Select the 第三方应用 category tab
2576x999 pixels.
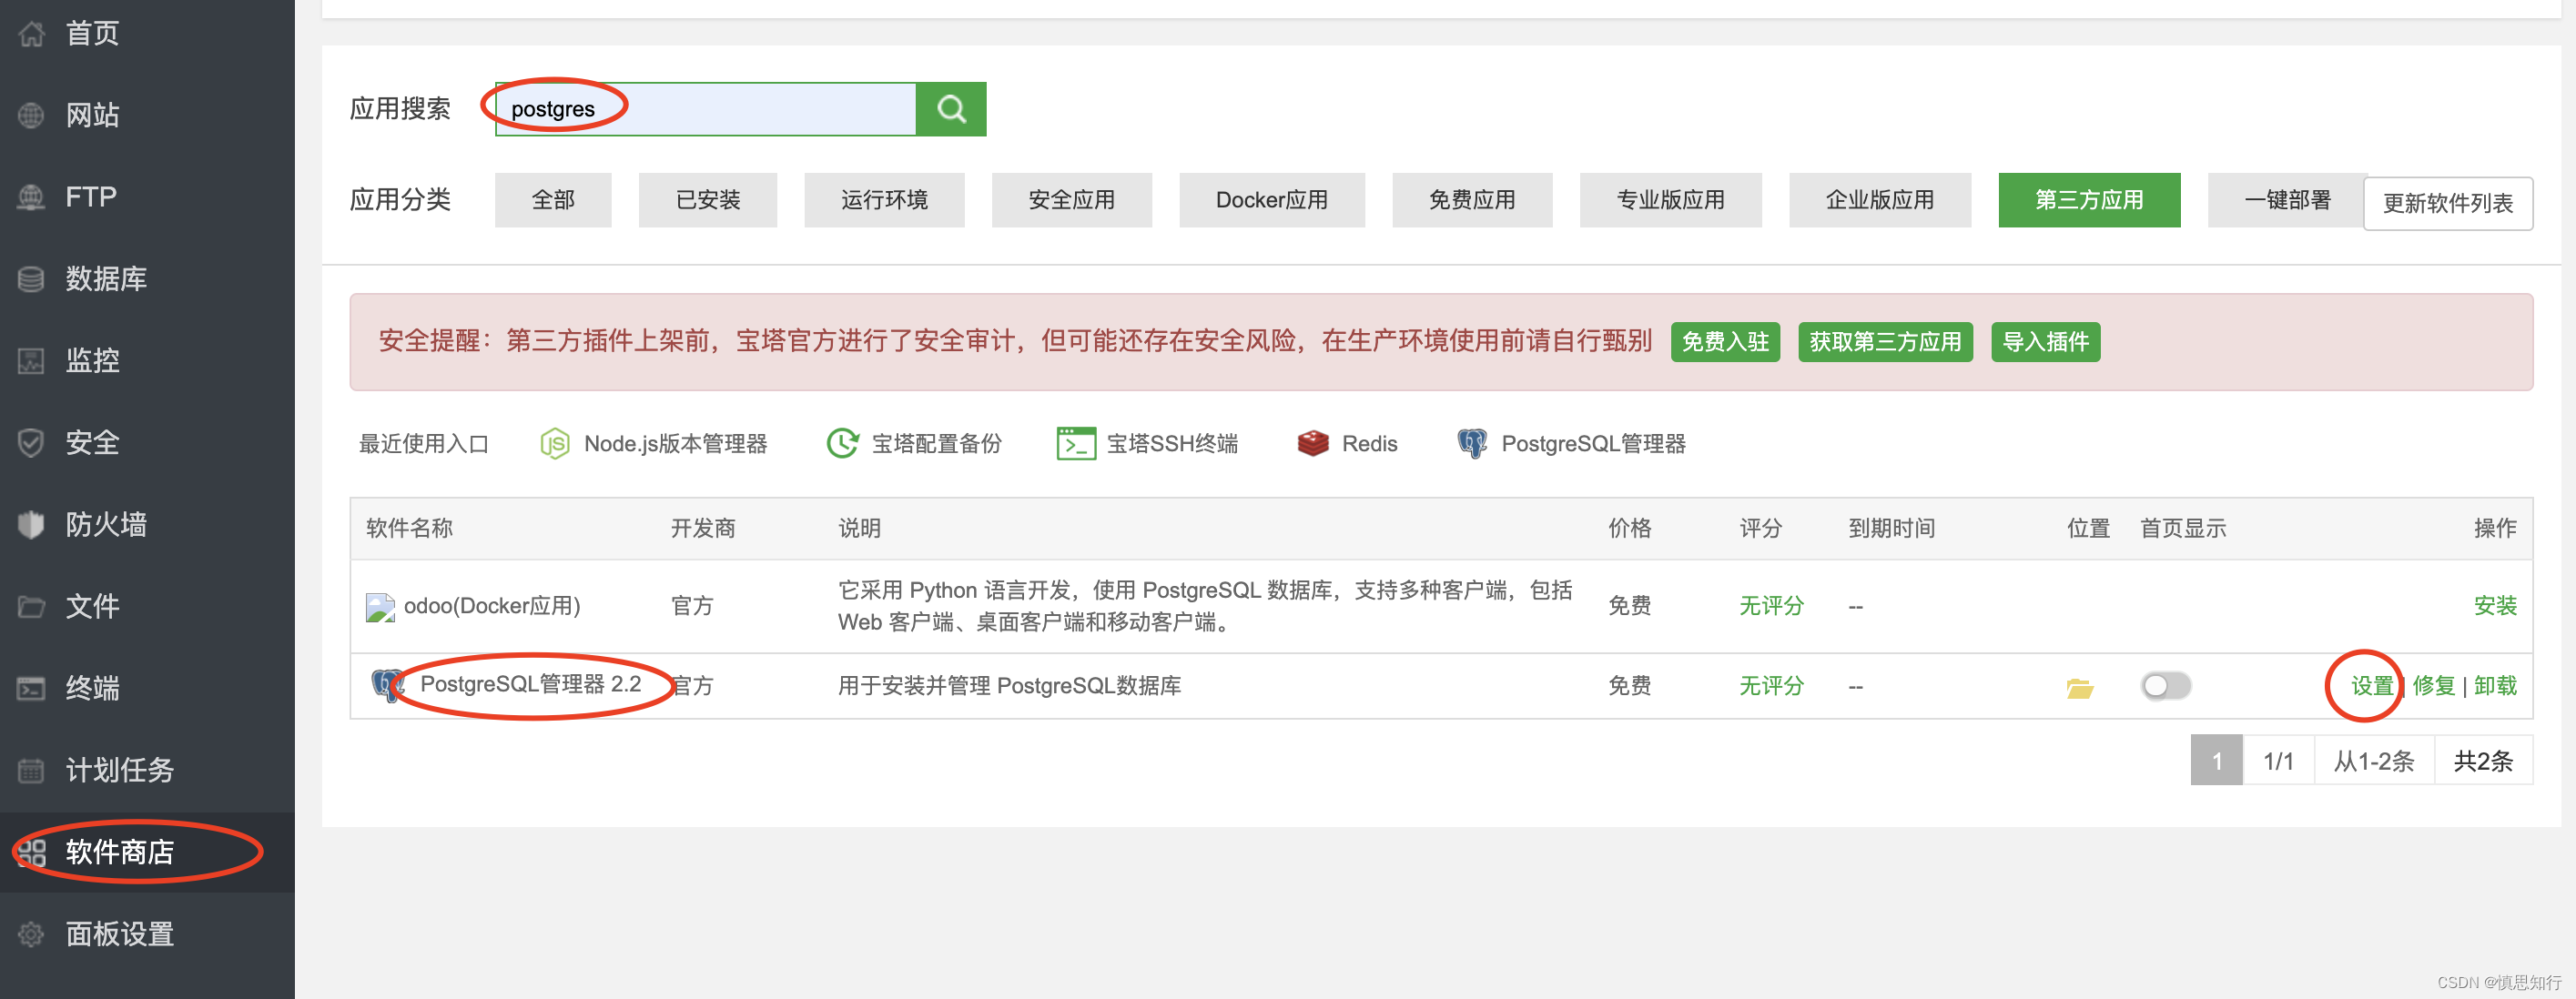(x=2088, y=200)
